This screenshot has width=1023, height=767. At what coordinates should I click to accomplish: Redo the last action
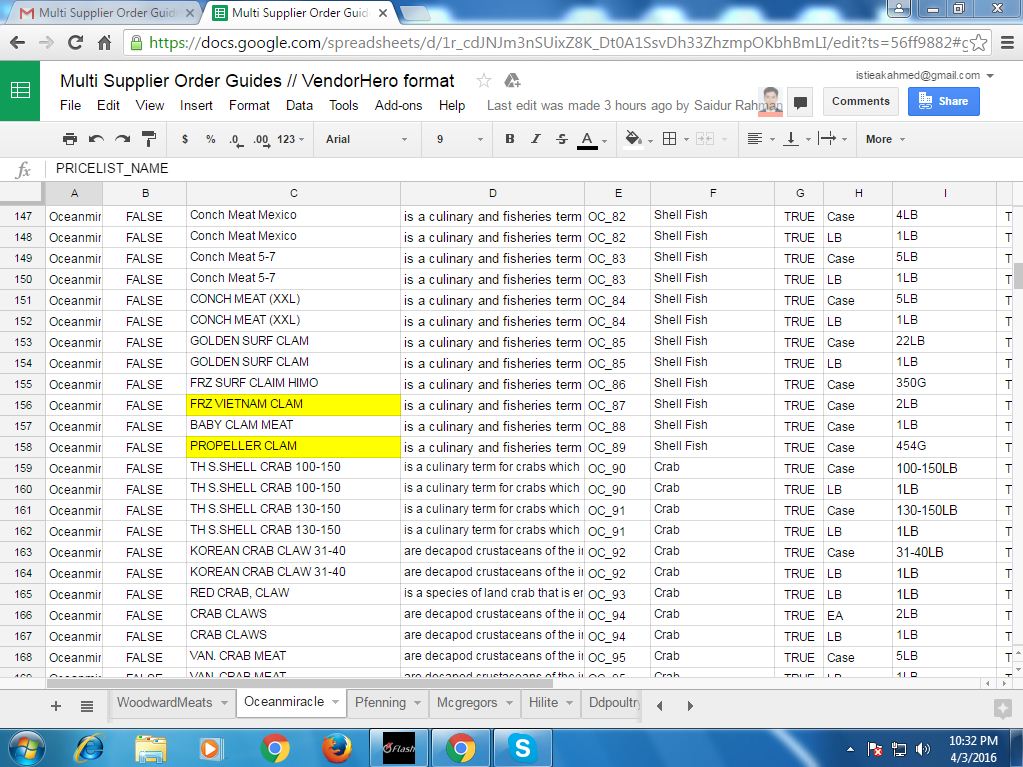point(122,139)
